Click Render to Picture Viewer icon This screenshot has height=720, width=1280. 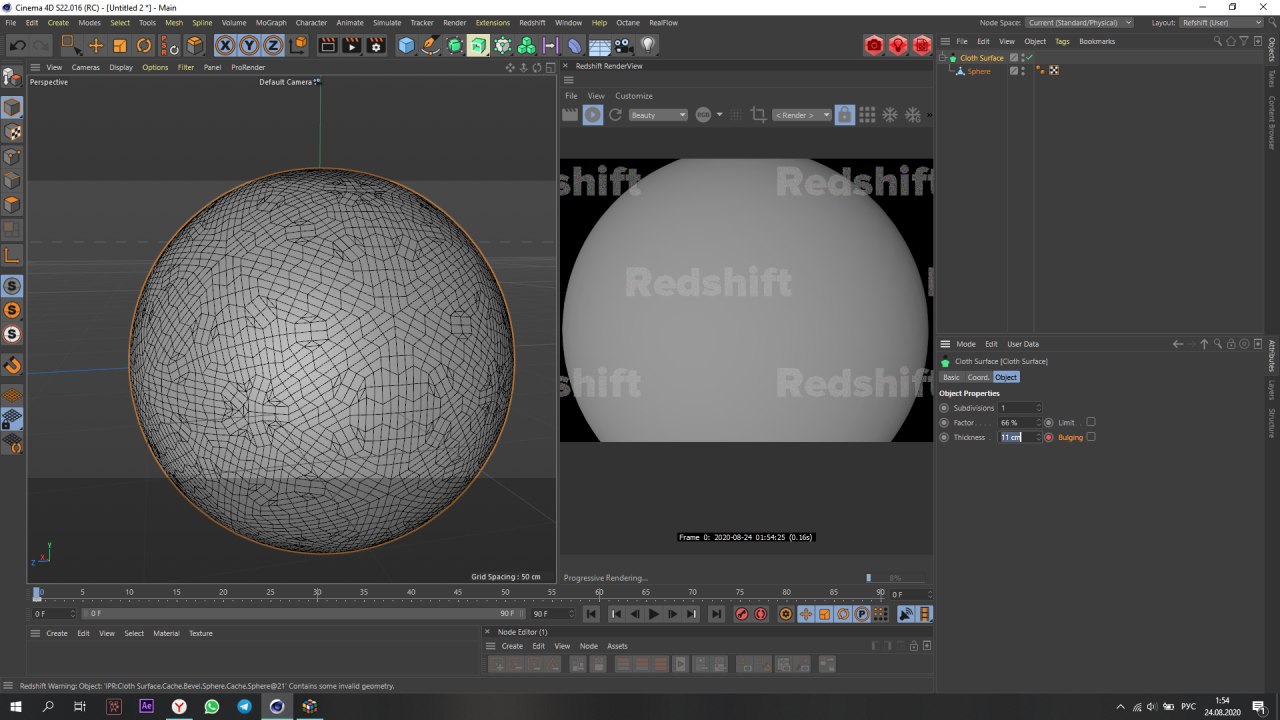click(x=352, y=45)
